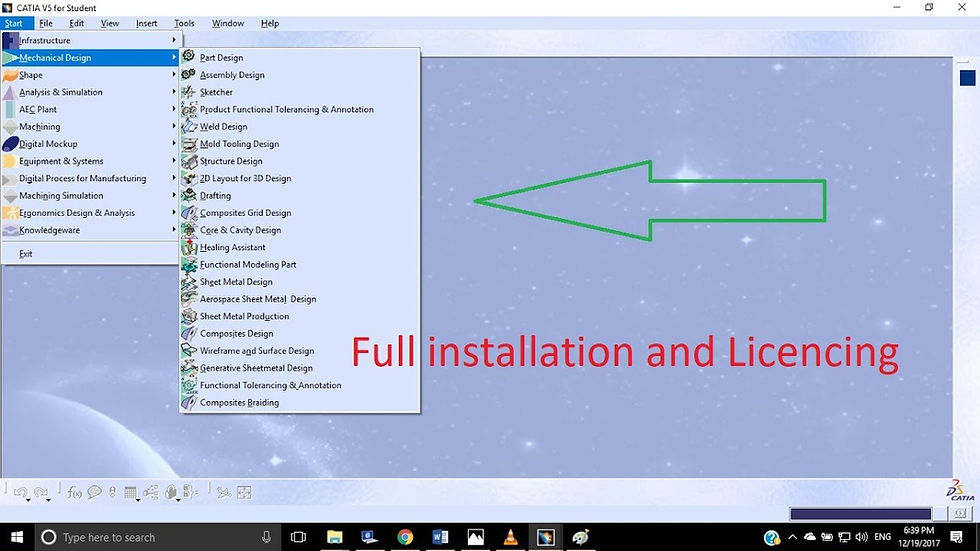Expand the Infrastructure submenu arrow
Screen dimensions: 980x551
174,40
